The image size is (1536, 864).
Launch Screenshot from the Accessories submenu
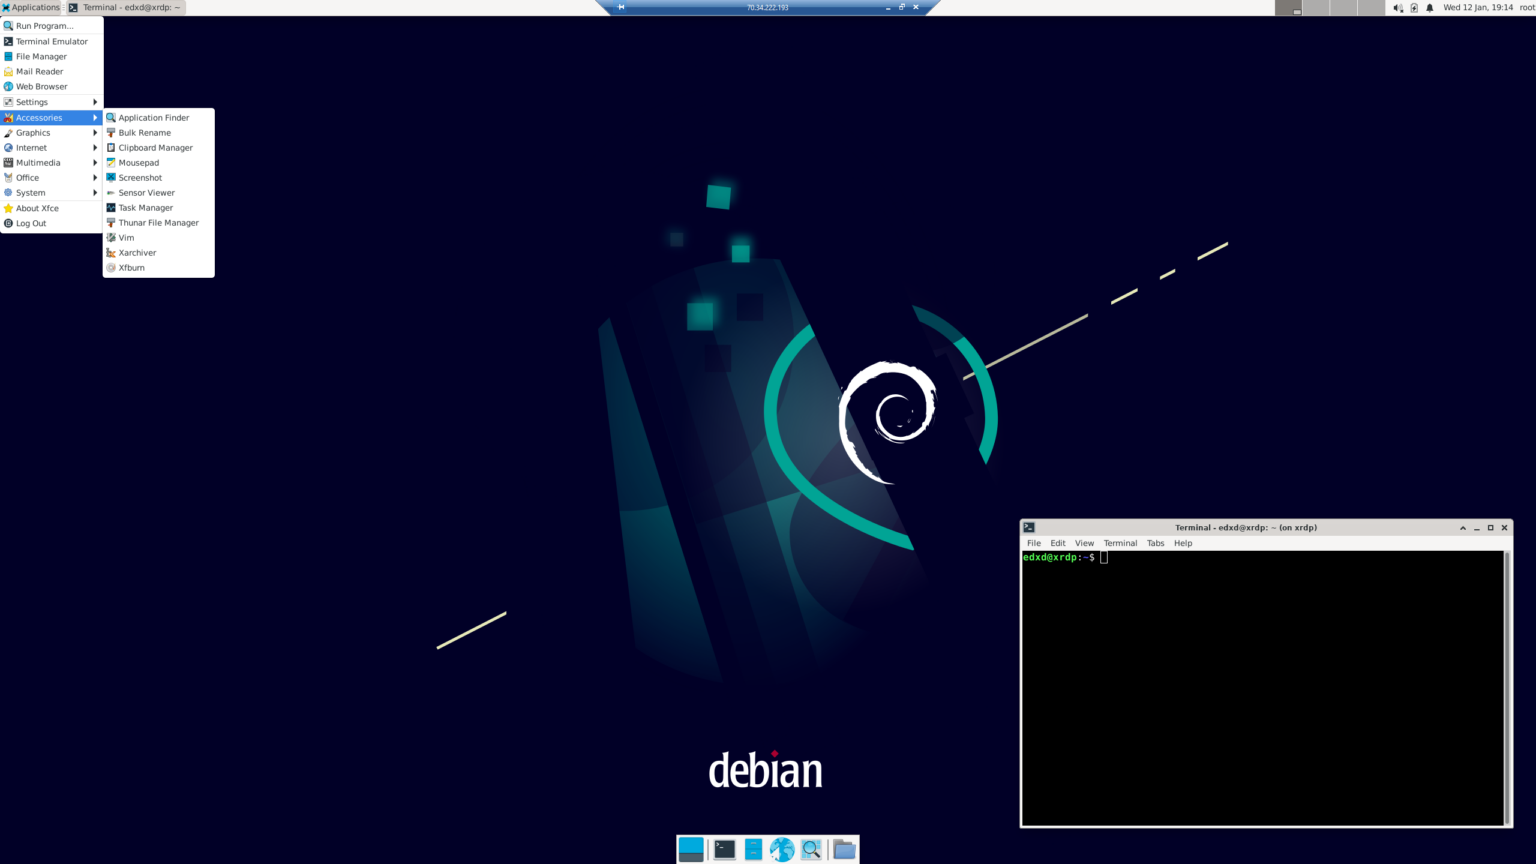click(139, 177)
